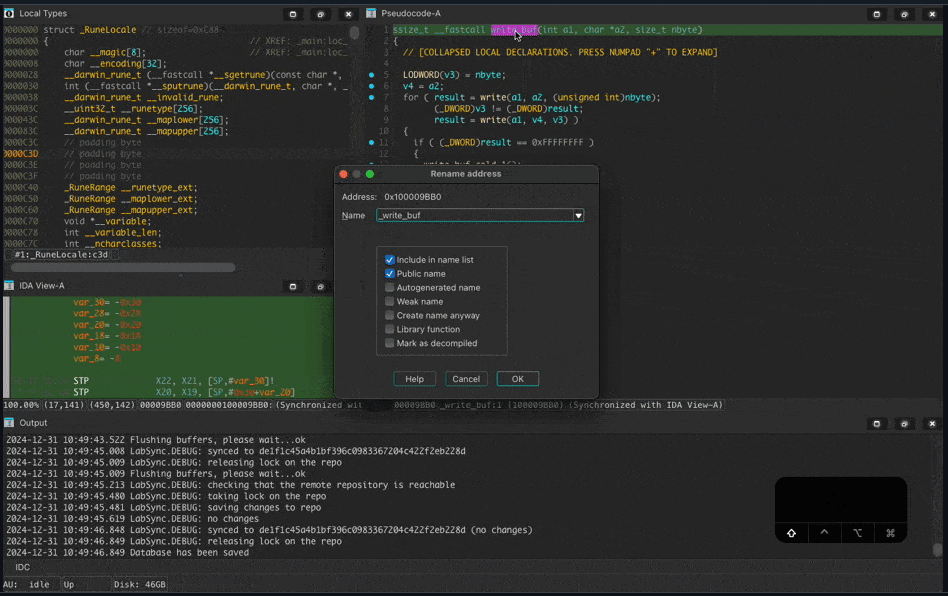Float the Pseudocode-A panel
The image size is (948, 596).
click(905, 14)
